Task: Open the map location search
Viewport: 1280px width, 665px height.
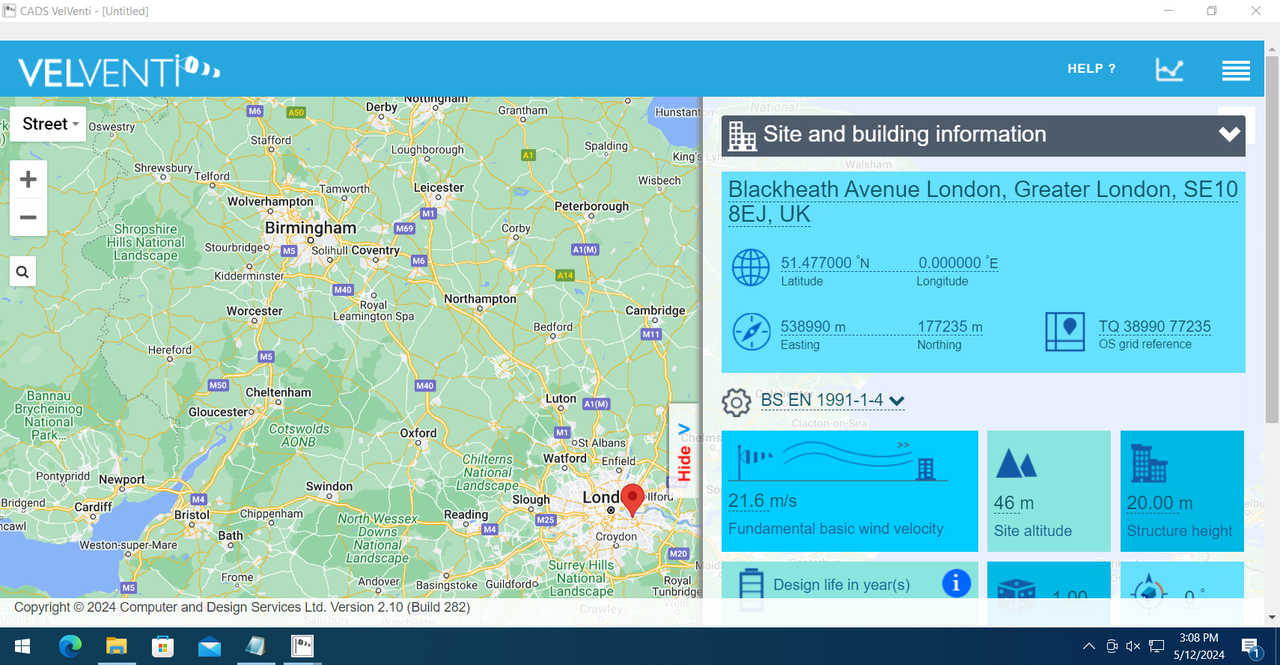Action: coord(23,271)
